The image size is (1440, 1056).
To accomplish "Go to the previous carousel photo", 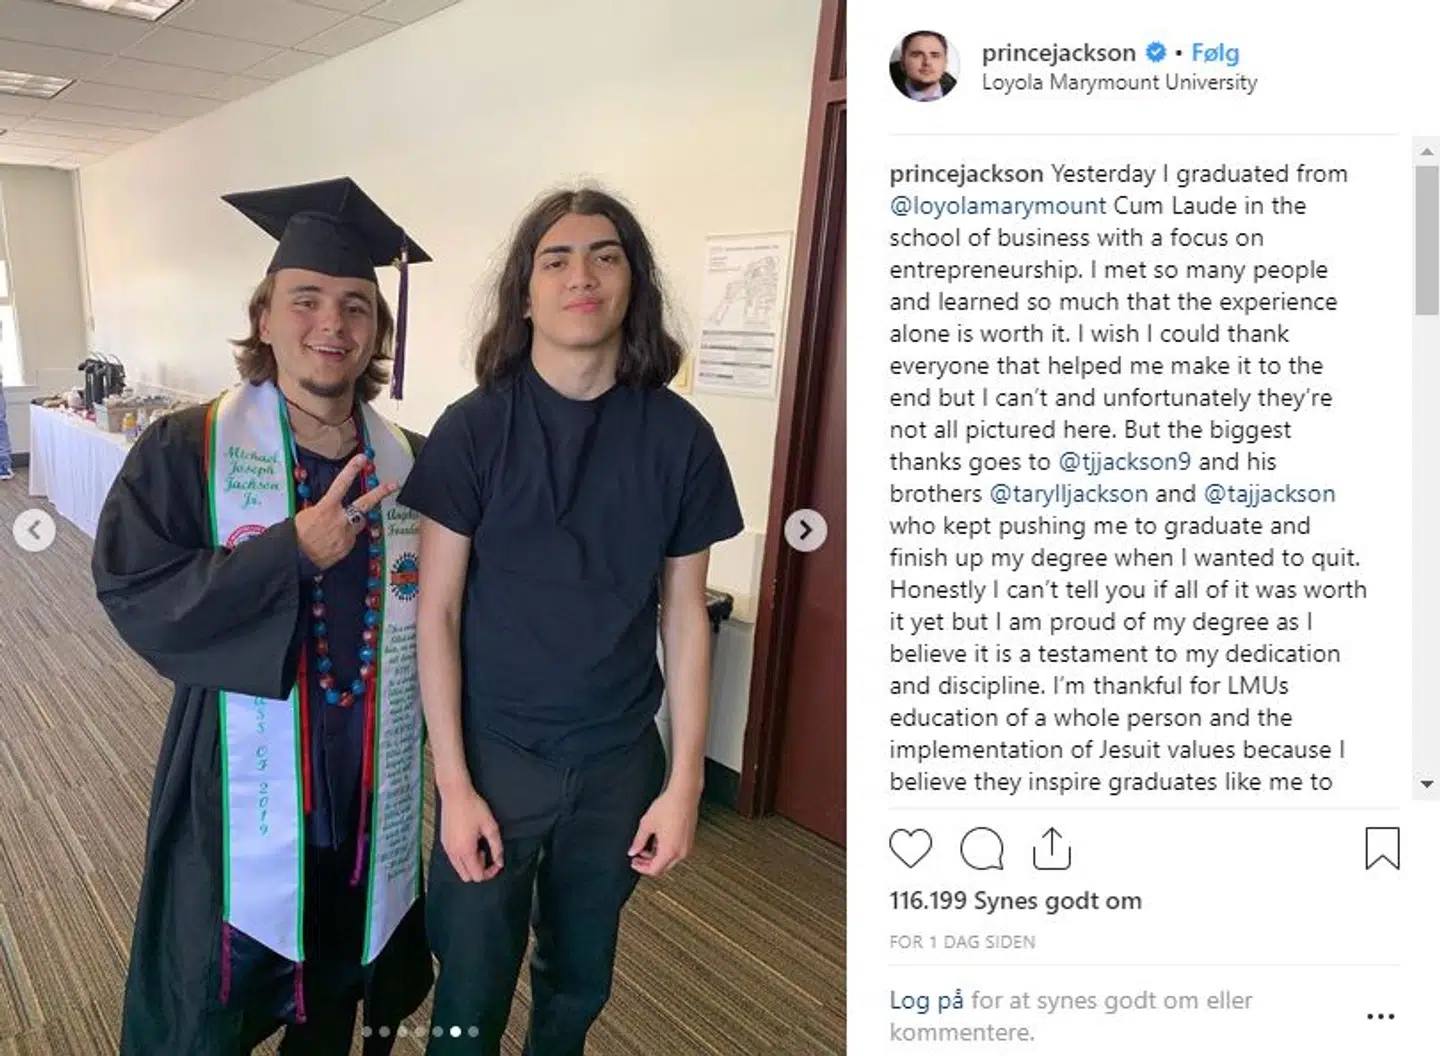I will pyautogui.click(x=34, y=530).
